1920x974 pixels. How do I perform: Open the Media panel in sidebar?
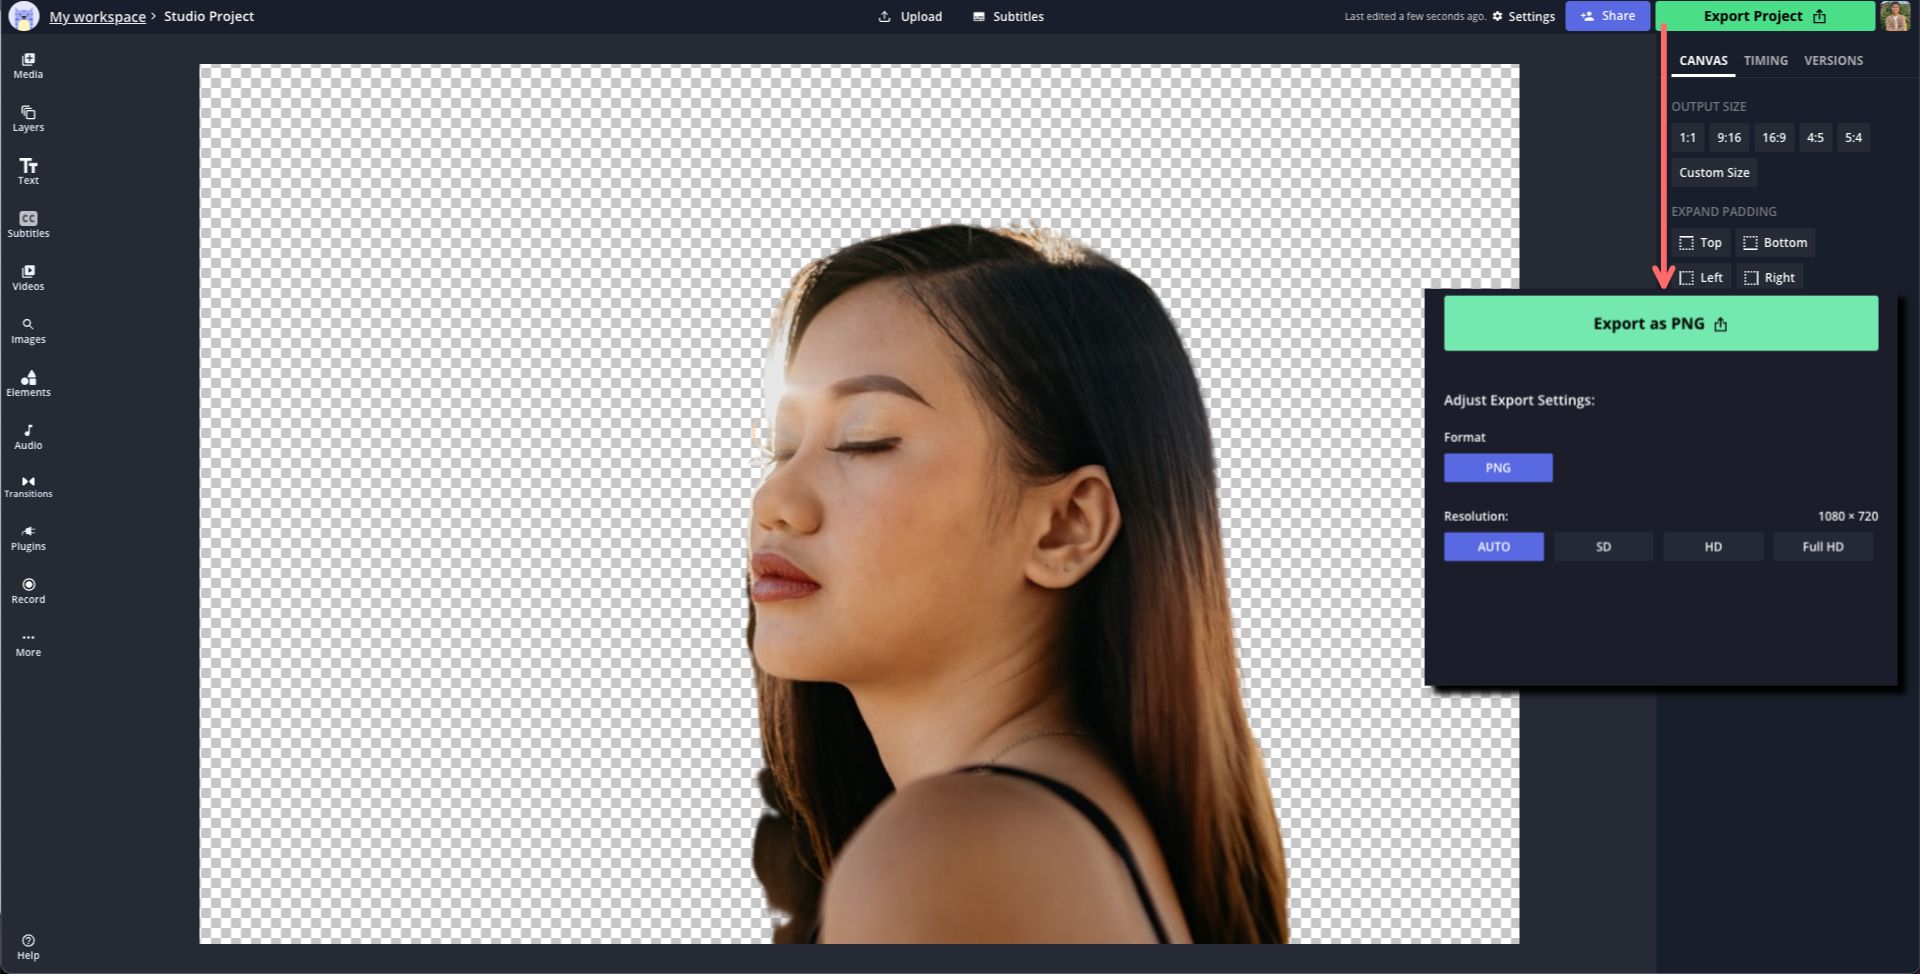[x=28, y=66]
